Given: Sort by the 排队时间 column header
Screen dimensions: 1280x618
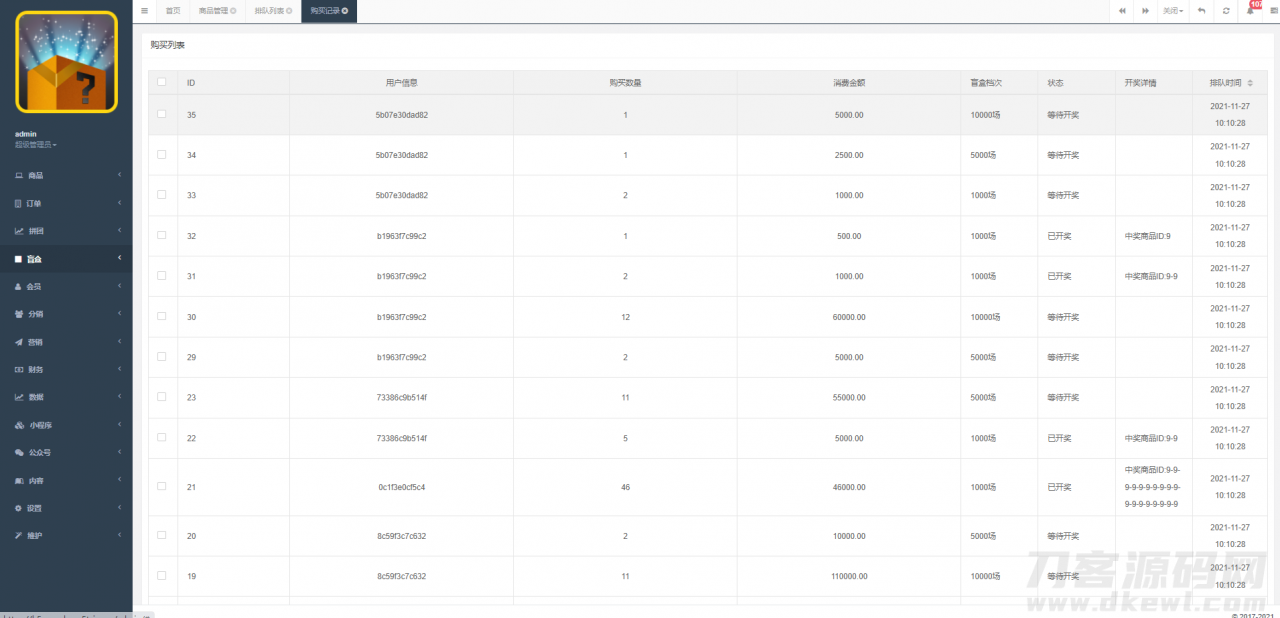Looking at the screenshot, I should click(x=1225, y=82).
